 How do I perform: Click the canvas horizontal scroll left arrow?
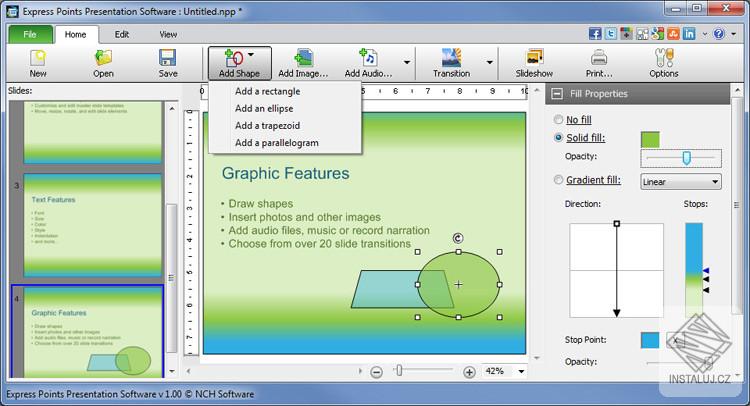click(x=188, y=371)
